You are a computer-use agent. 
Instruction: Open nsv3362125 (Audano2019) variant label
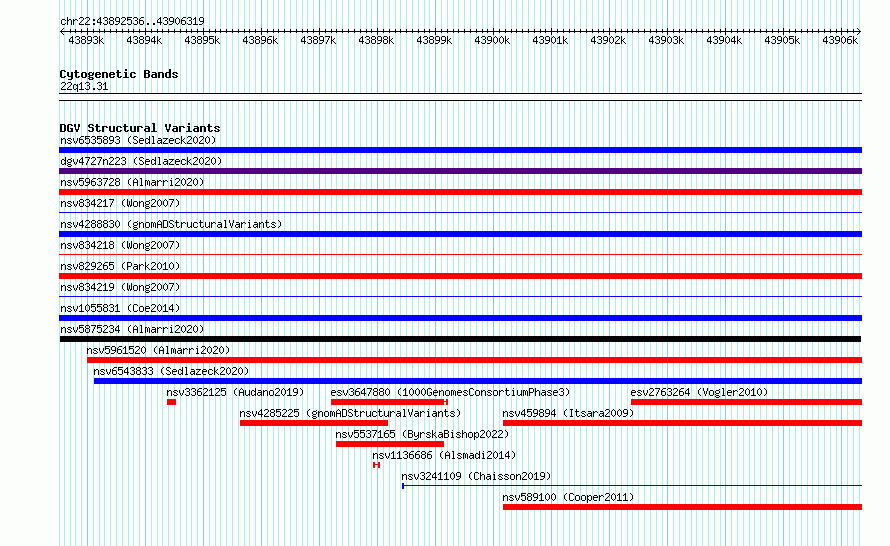pos(235,392)
